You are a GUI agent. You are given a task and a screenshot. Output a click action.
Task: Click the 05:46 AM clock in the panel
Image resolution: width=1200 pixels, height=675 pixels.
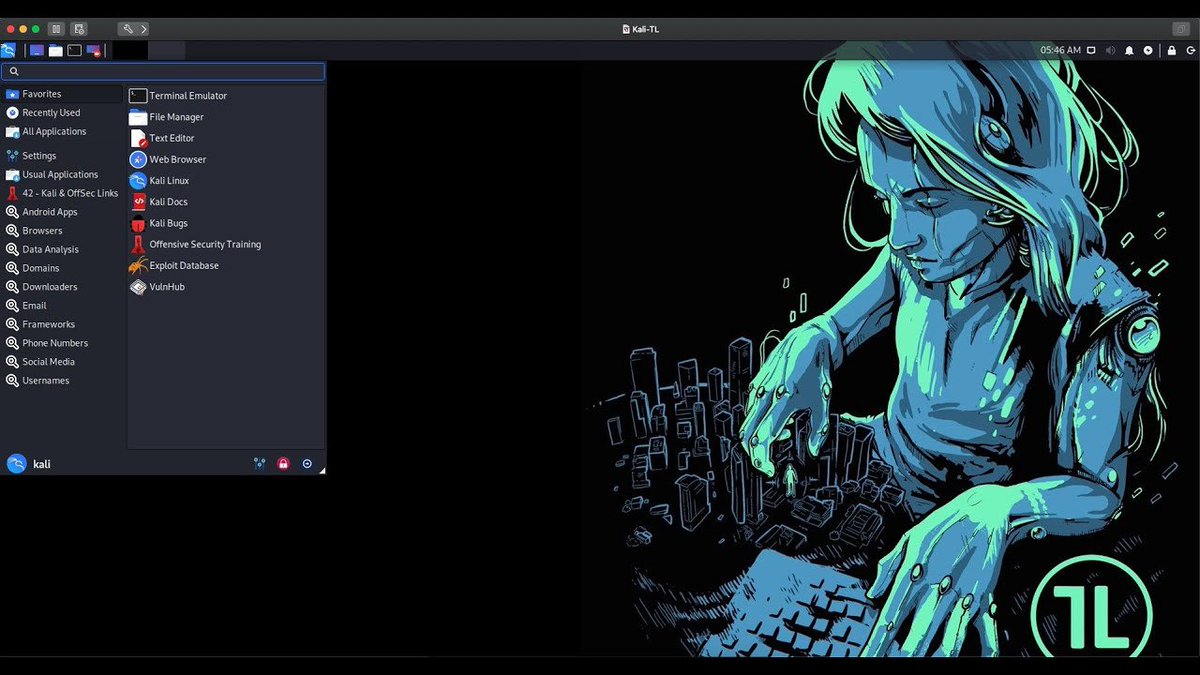tap(1060, 50)
